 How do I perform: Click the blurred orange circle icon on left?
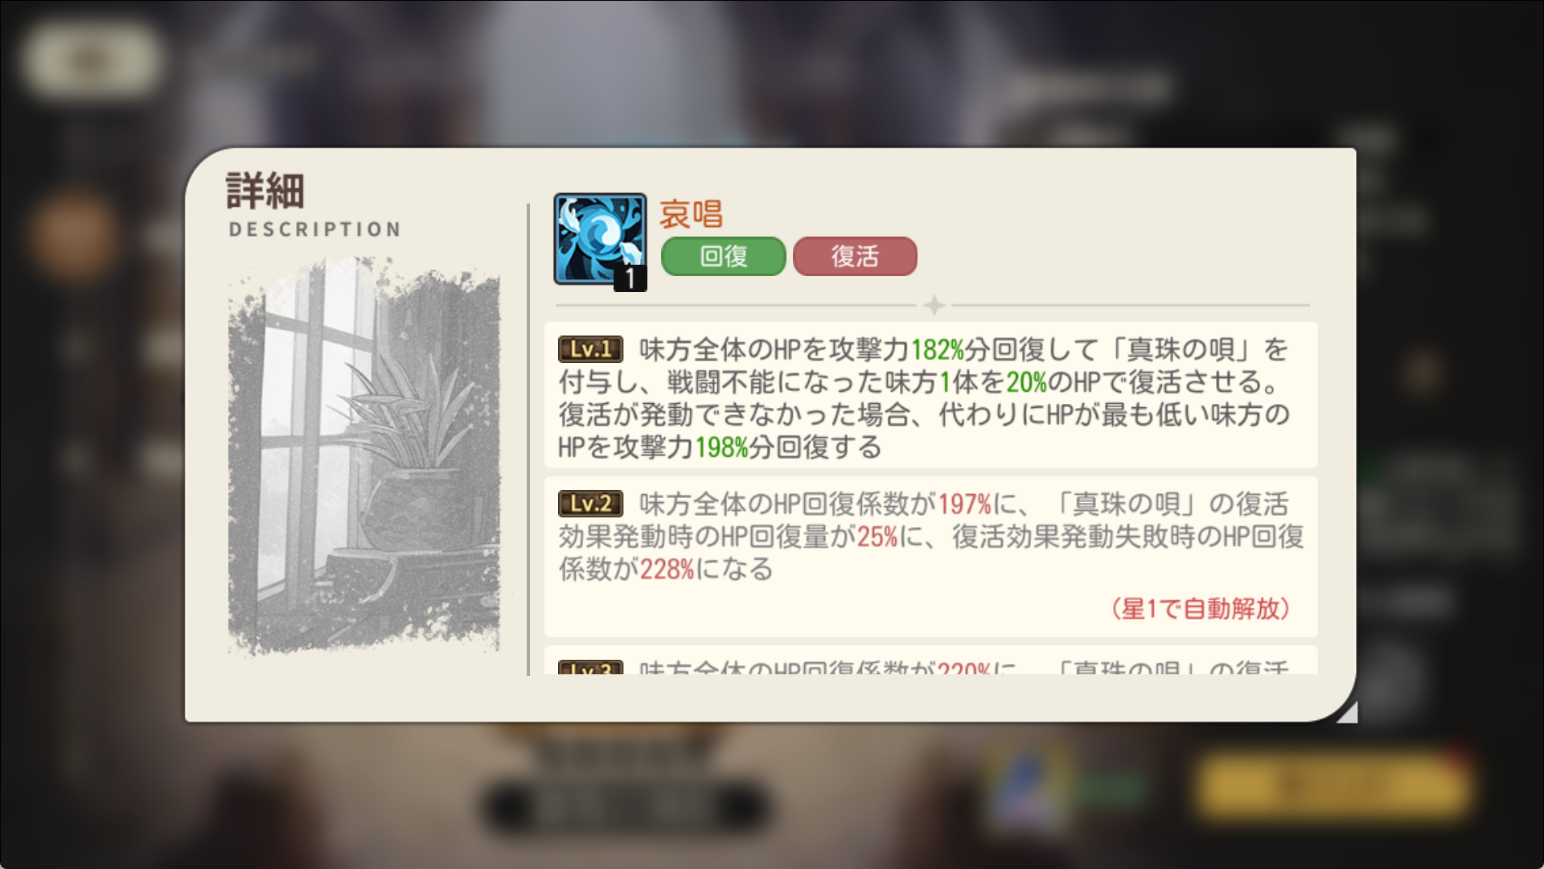[73, 236]
